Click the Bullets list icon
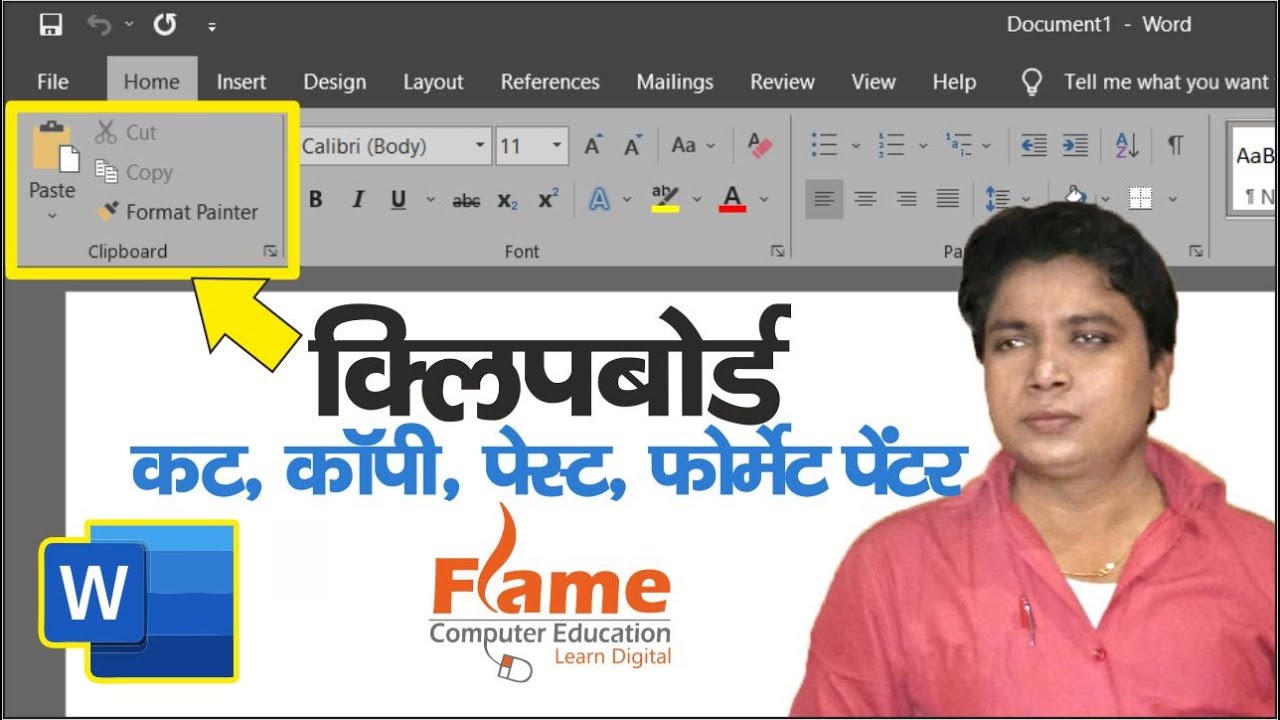The image size is (1280, 720). pos(824,146)
